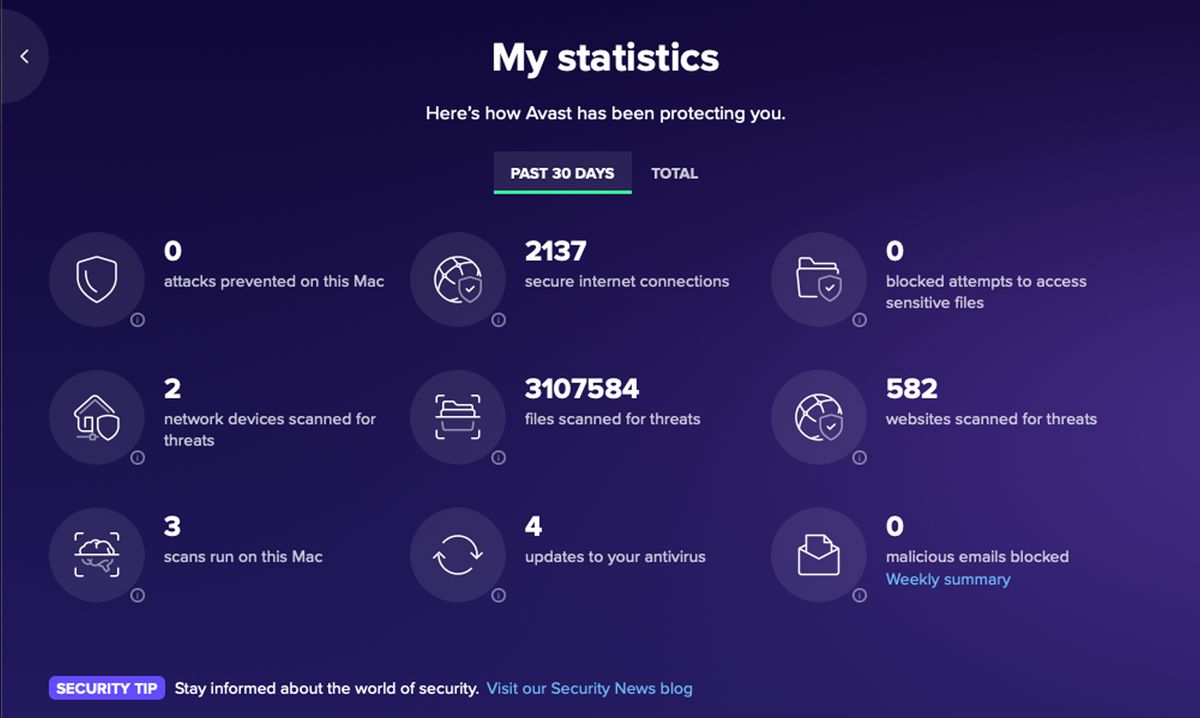
Task: Show info for secure internet connections
Action: pyautogui.click(x=498, y=320)
